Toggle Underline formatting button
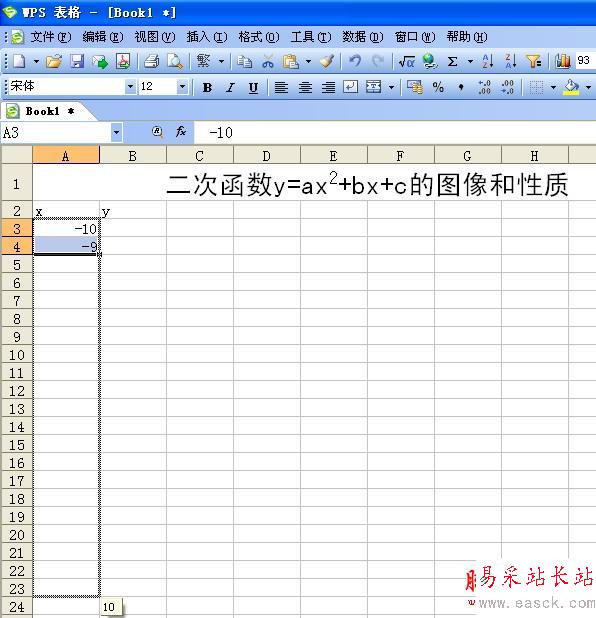This screenshot has width=596, height=618. click(x=253, y=87)
